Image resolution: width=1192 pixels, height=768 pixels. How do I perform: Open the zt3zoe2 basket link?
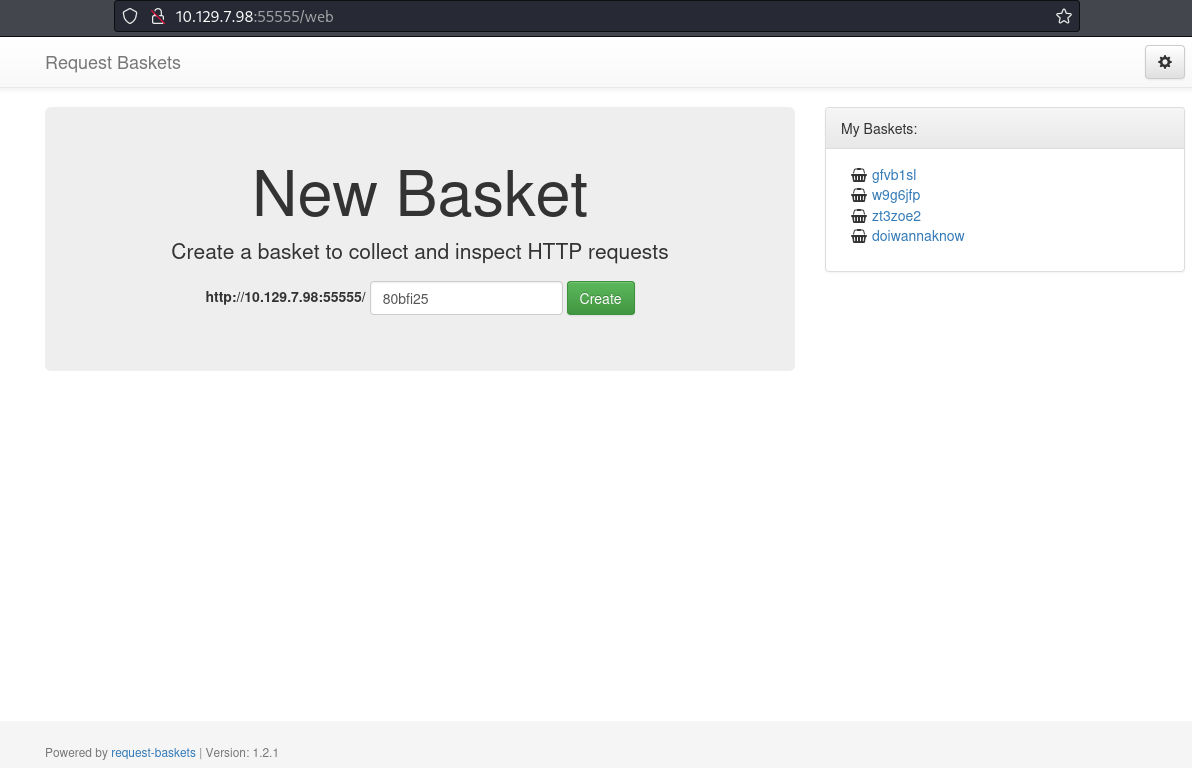pos(896,216)
